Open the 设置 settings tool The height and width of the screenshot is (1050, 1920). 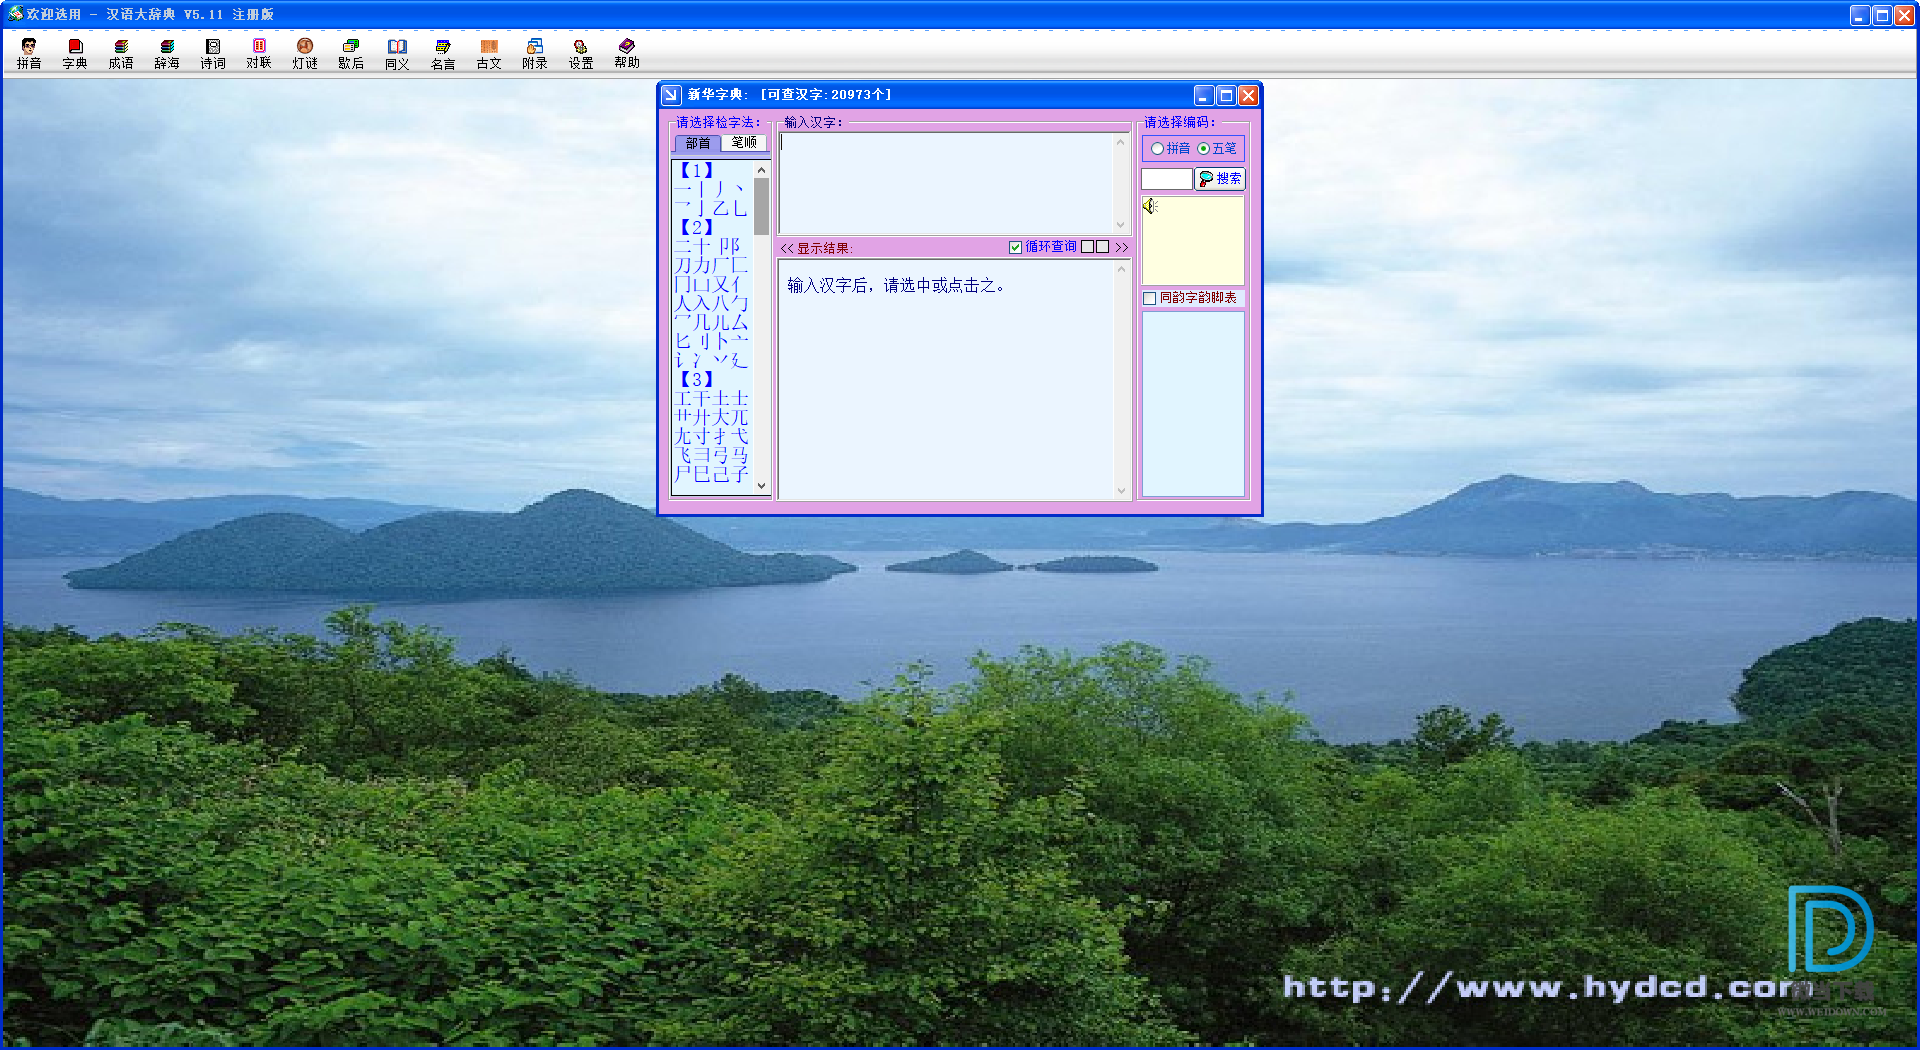[x=581, y=54]
